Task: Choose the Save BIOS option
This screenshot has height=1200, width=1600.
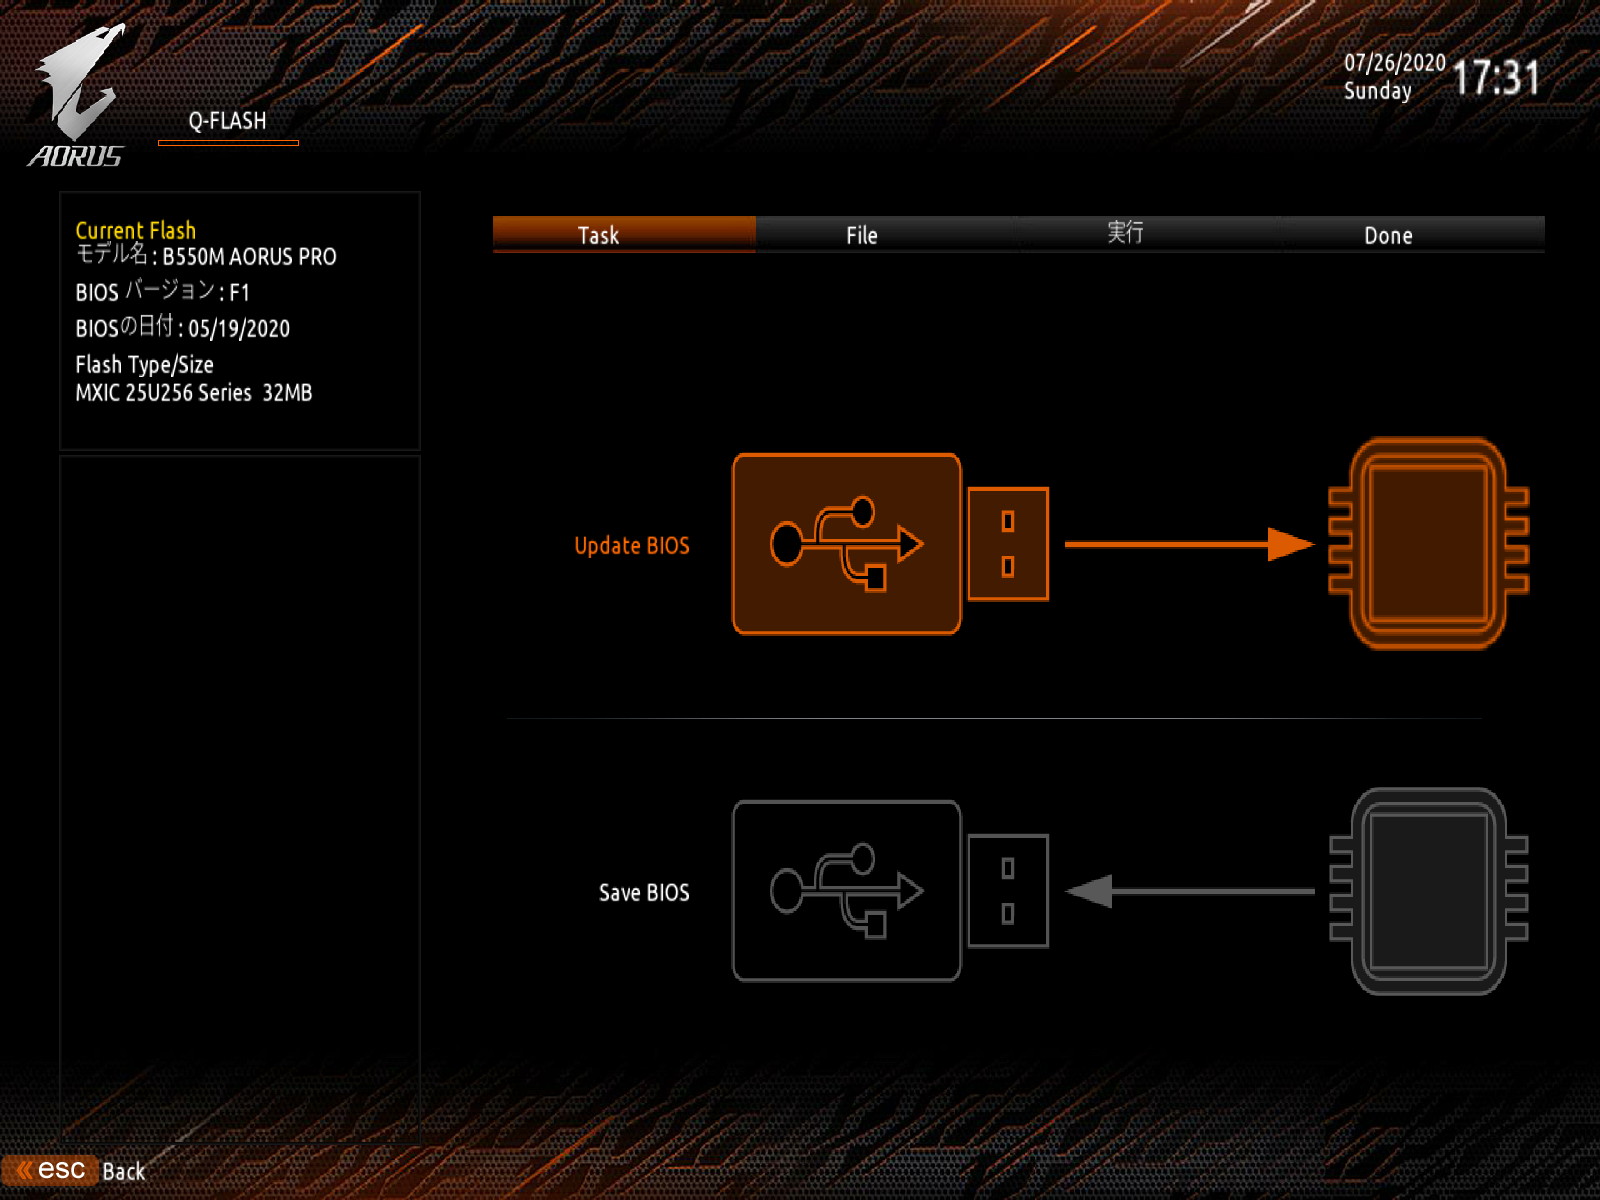Action: pyautogui.click(x=644, y=893)
